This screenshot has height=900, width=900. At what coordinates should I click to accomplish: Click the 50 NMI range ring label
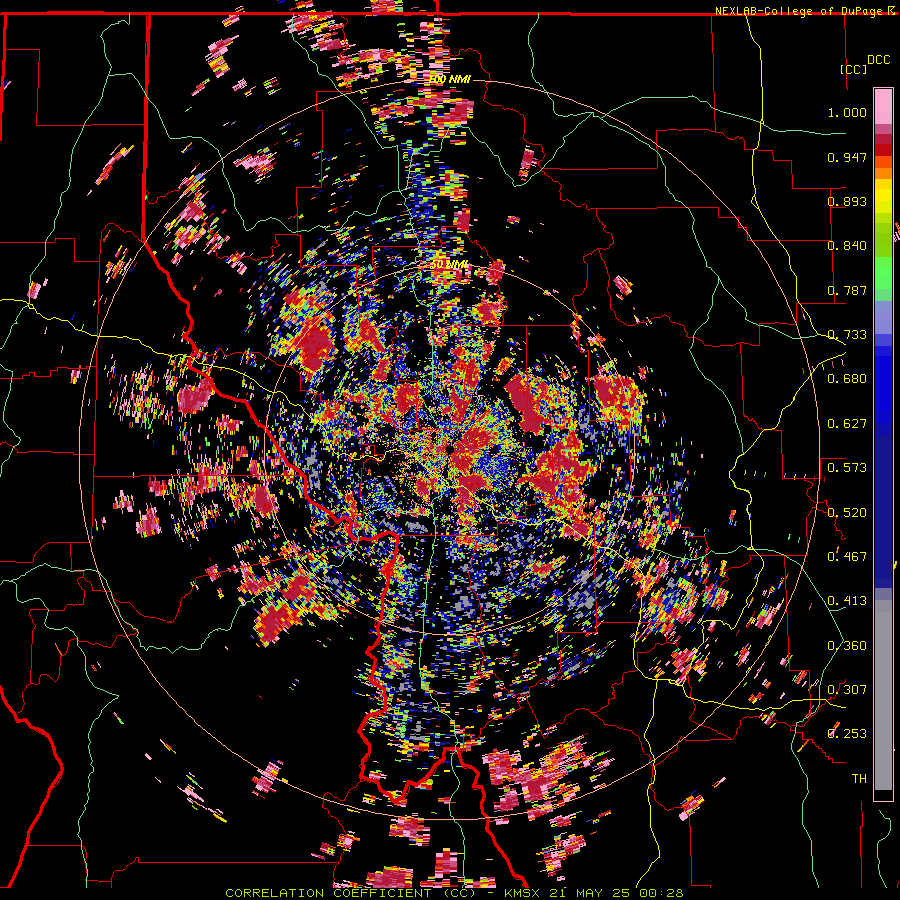point(450,265)
